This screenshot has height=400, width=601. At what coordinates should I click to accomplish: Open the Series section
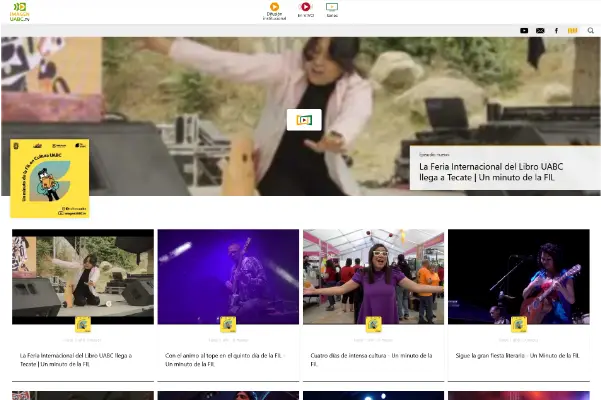point(332,10)
